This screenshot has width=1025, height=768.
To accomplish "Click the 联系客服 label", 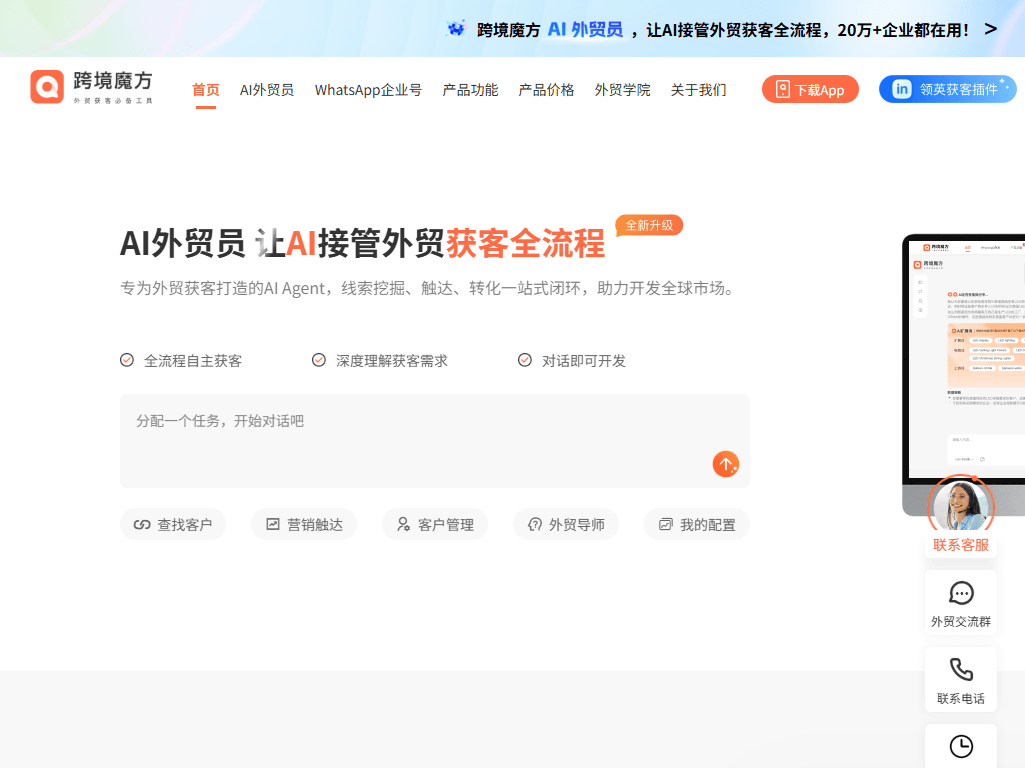I will point(961,545).
